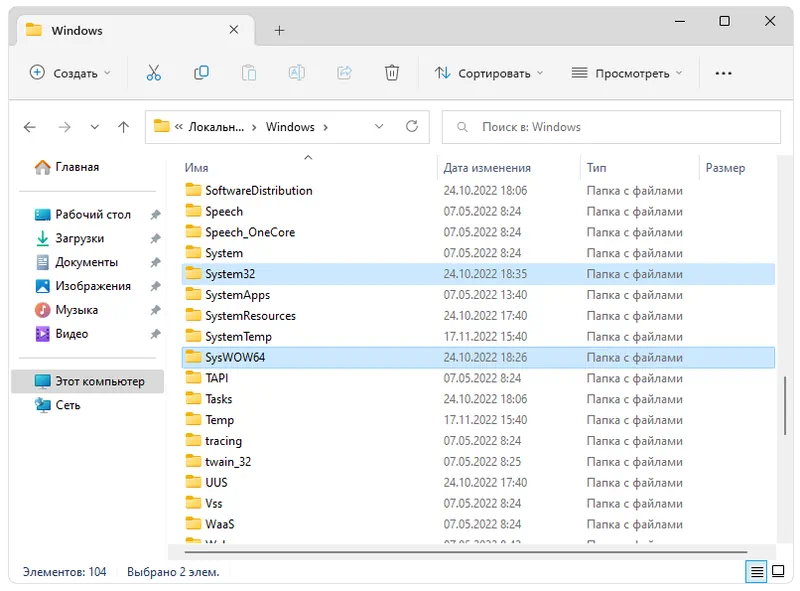Go up one folder level arrow
Viewport: 800px width, 591px height.
pos(123,127)
